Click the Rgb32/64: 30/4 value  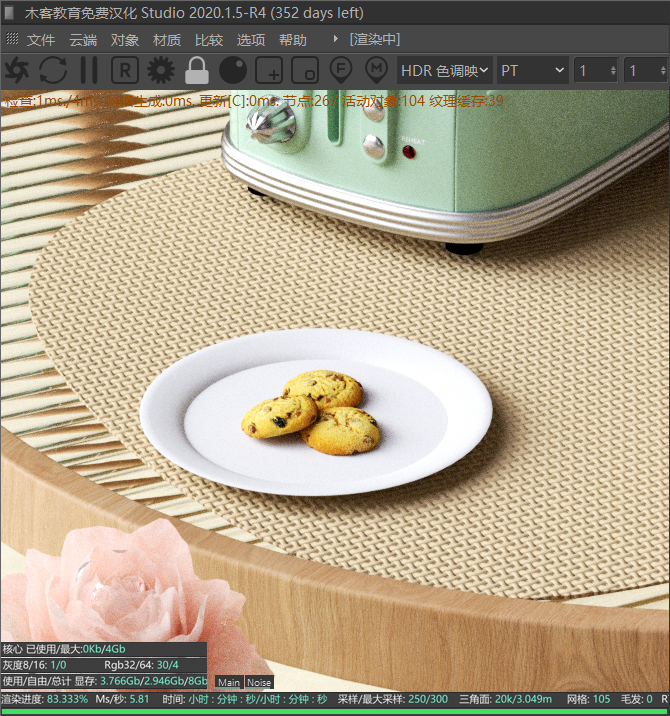142,665
